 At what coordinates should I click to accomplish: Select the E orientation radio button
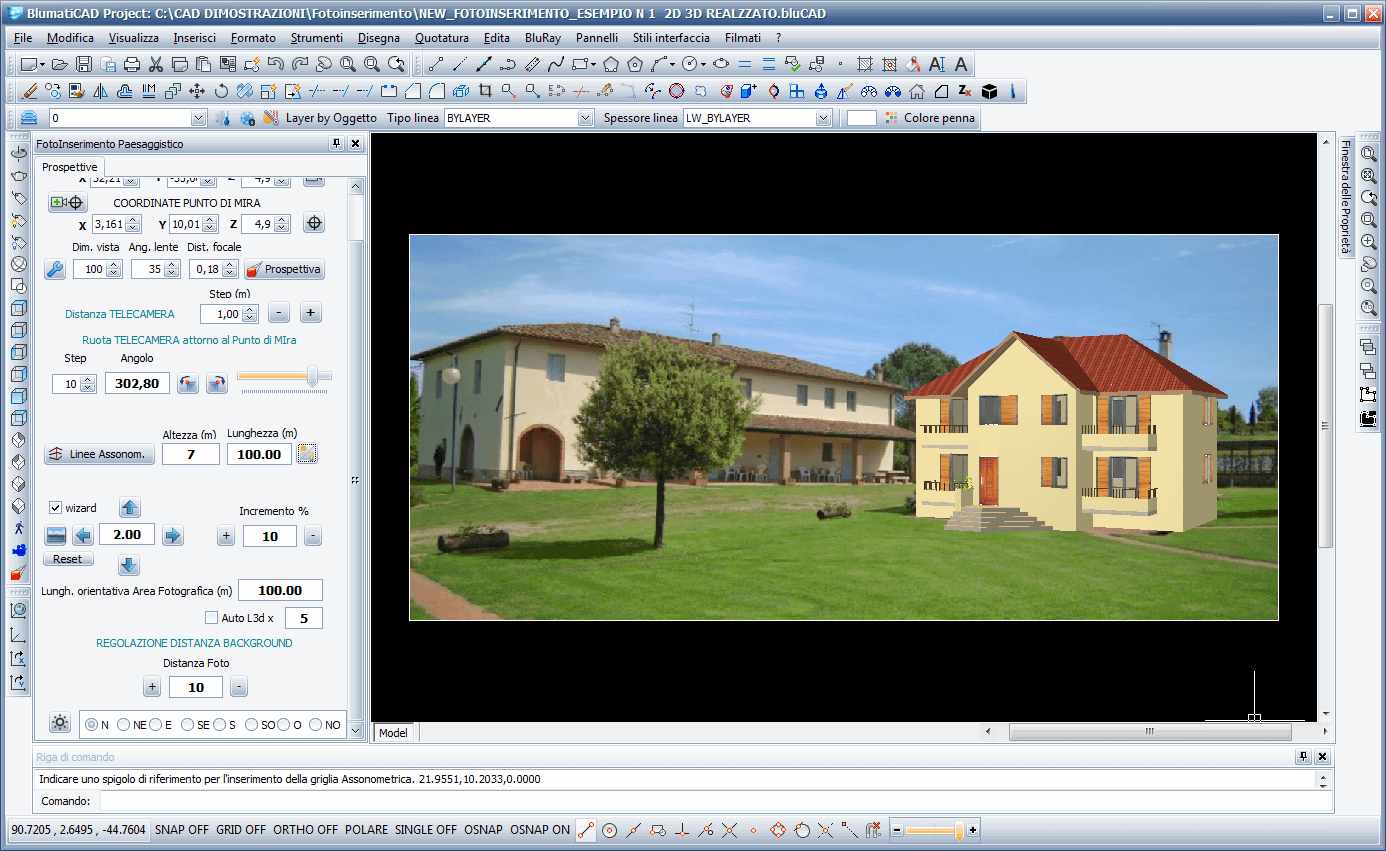click(x=156, y=725)
